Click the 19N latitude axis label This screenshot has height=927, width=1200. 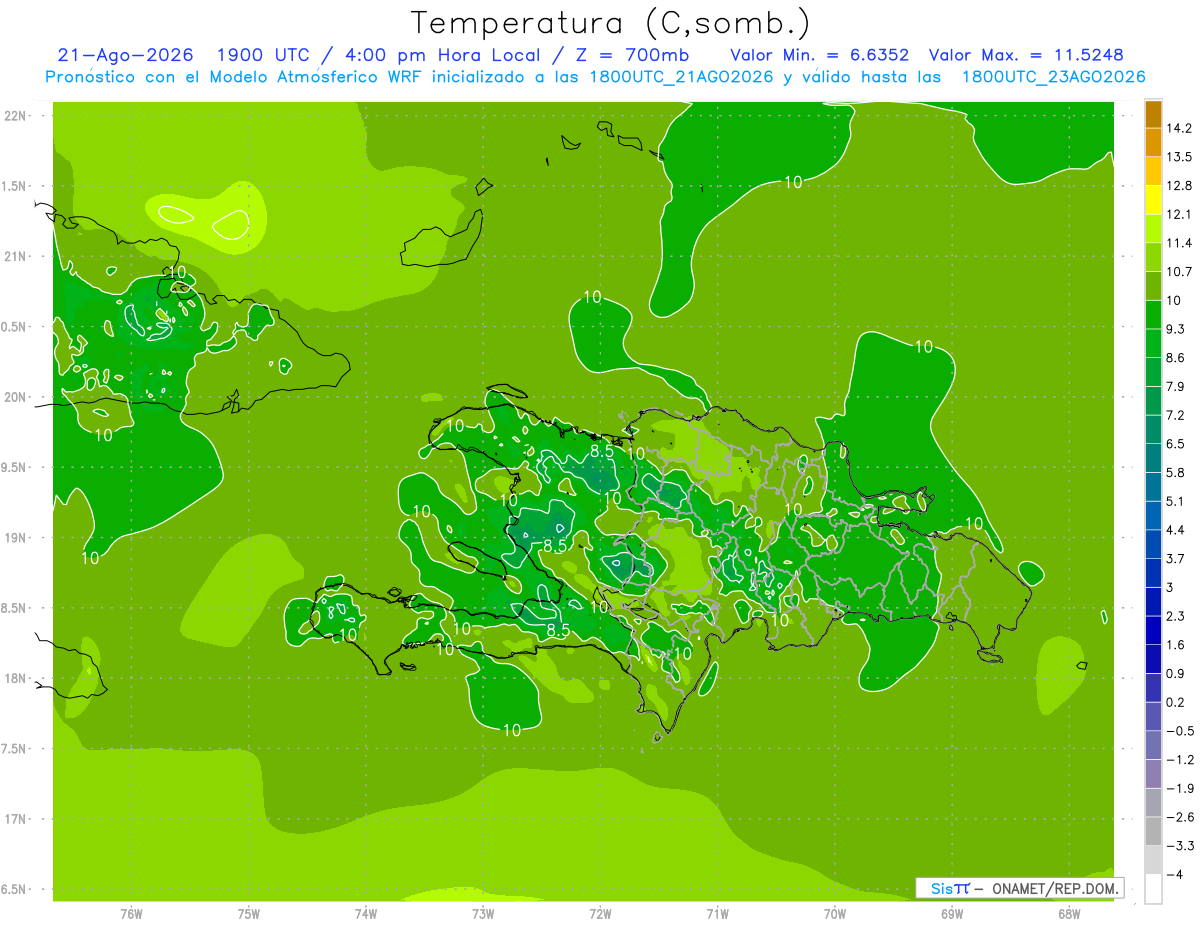pos(17,537)
